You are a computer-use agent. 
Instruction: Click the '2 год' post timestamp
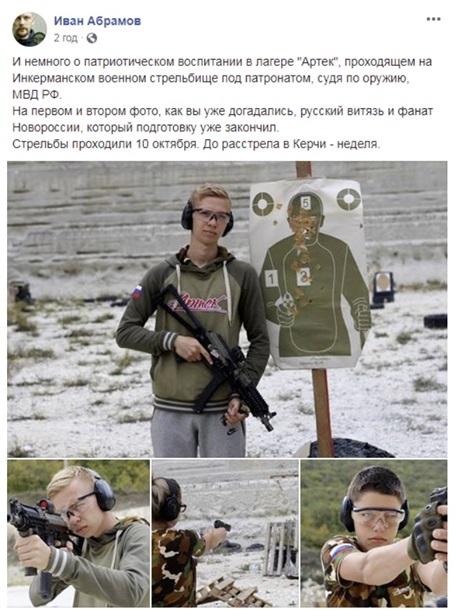[65, 38]
